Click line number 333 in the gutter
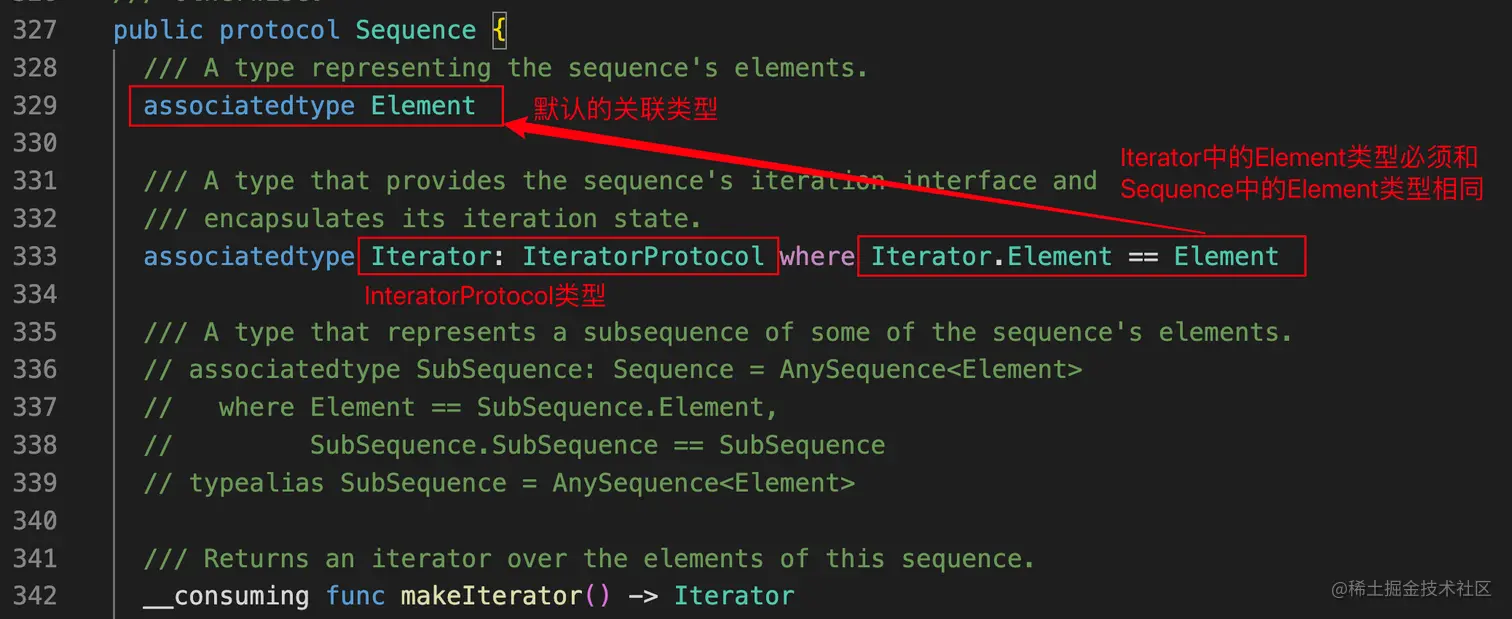The width and height of the screenshot is (1512, 619). [35, 257]
